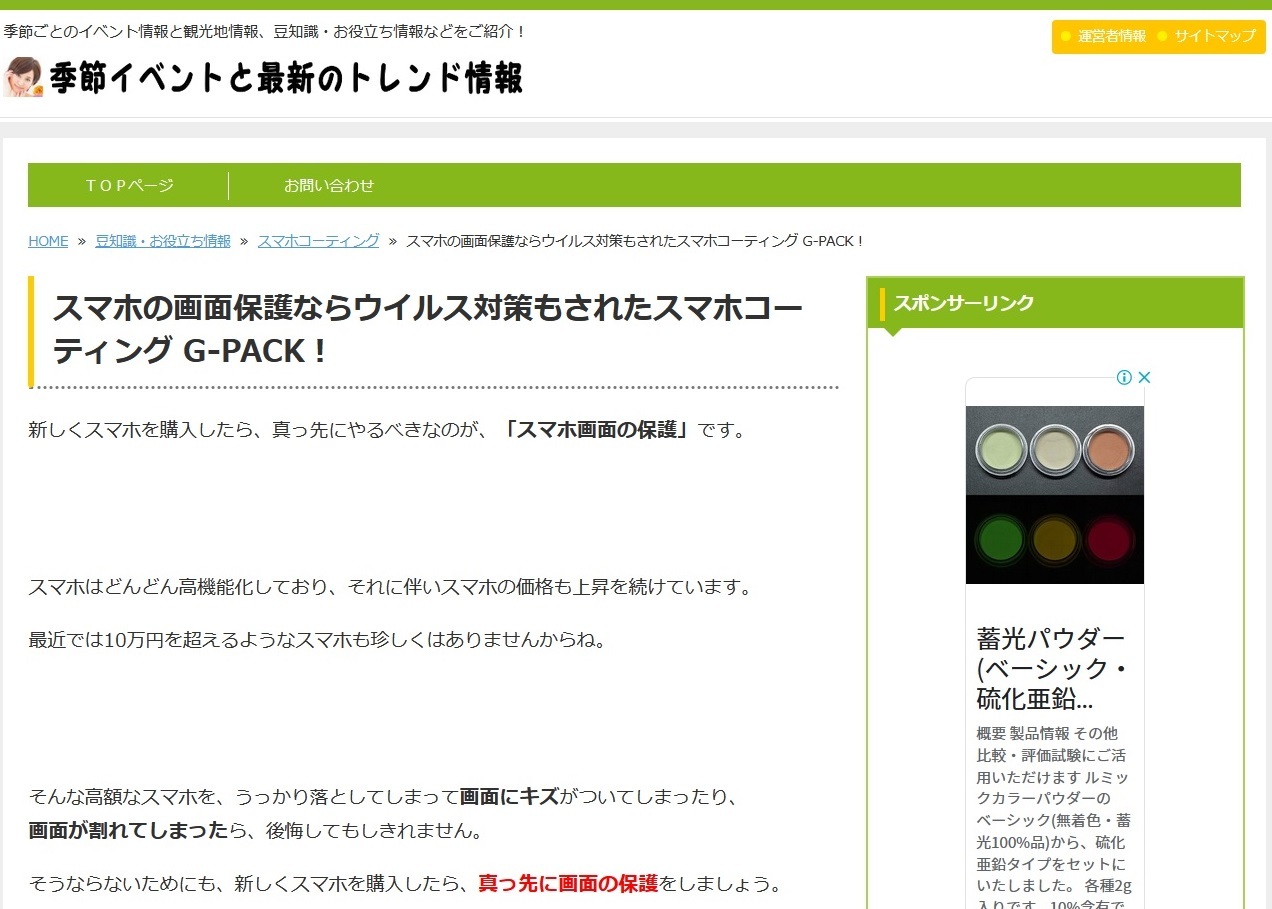Click the site avatar logo image
Viewport: 1272px width, 909px height.
tap(23, 77)
